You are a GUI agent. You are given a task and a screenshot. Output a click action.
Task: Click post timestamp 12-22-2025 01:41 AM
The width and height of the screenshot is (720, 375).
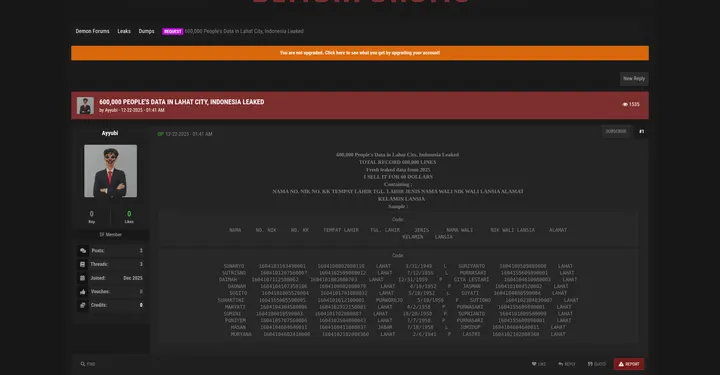[x=189, y=134]
